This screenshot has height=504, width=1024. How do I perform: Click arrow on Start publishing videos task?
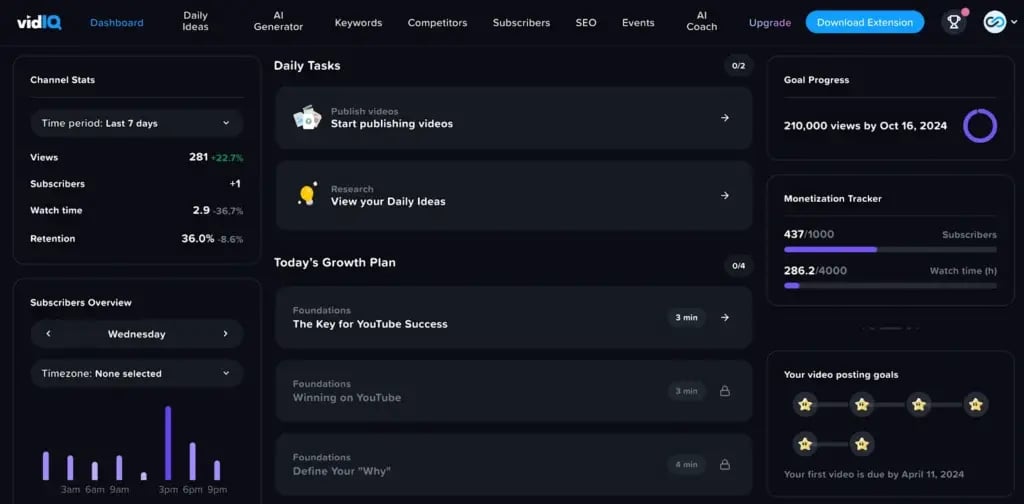[725, 118]
